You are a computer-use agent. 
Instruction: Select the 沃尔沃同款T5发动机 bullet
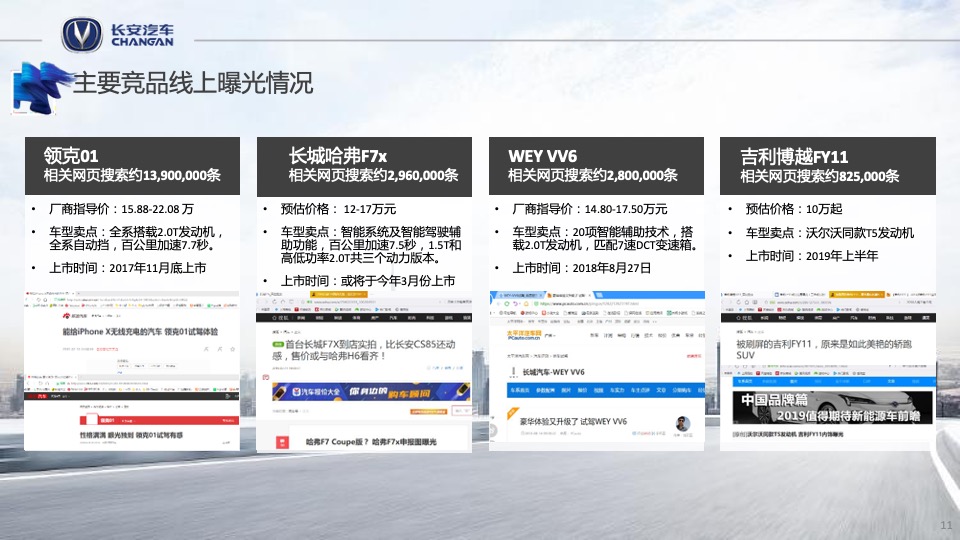pyautogui.click(x=830, y=233)
